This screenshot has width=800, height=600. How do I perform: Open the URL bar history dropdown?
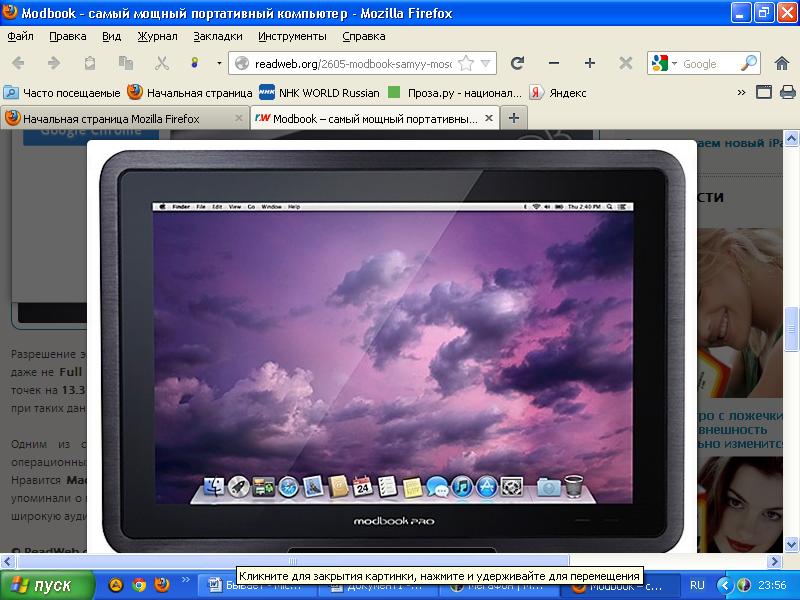tap(486, 64)
